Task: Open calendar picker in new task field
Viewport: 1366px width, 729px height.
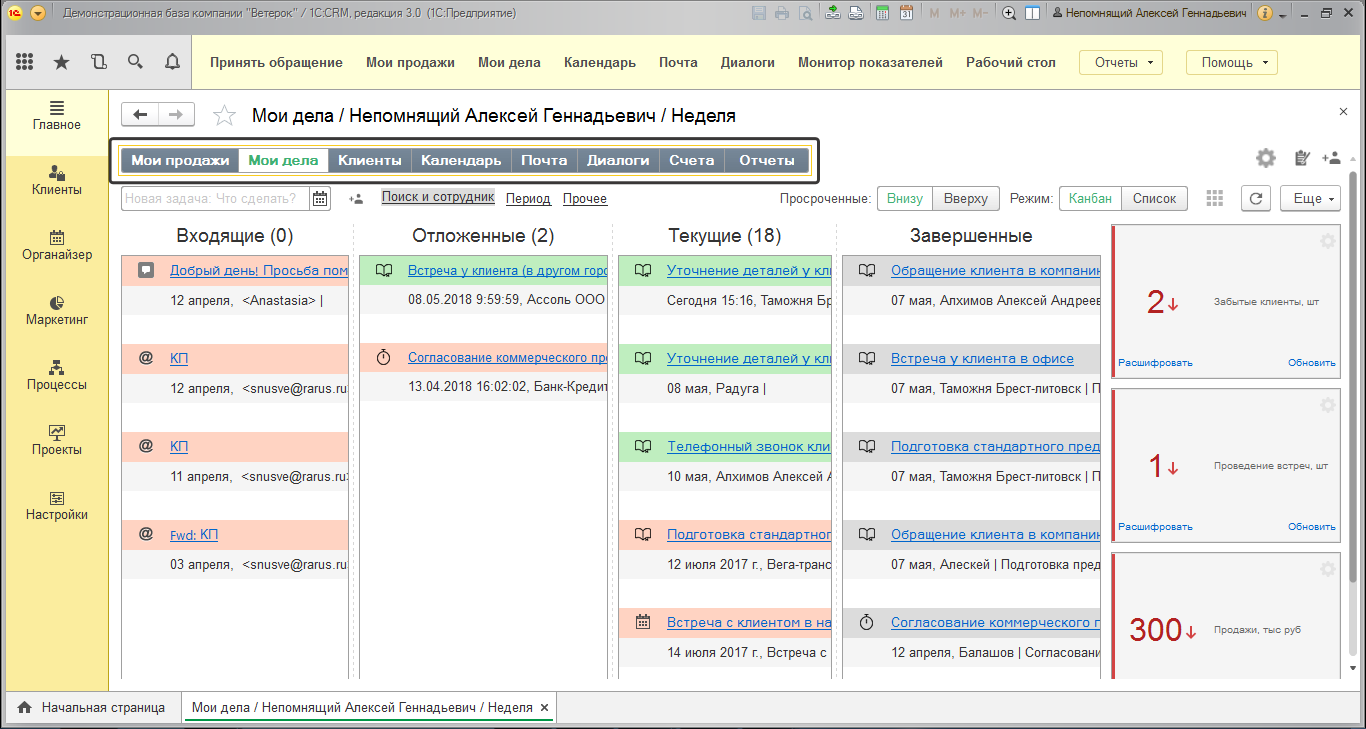Action: 320,198
